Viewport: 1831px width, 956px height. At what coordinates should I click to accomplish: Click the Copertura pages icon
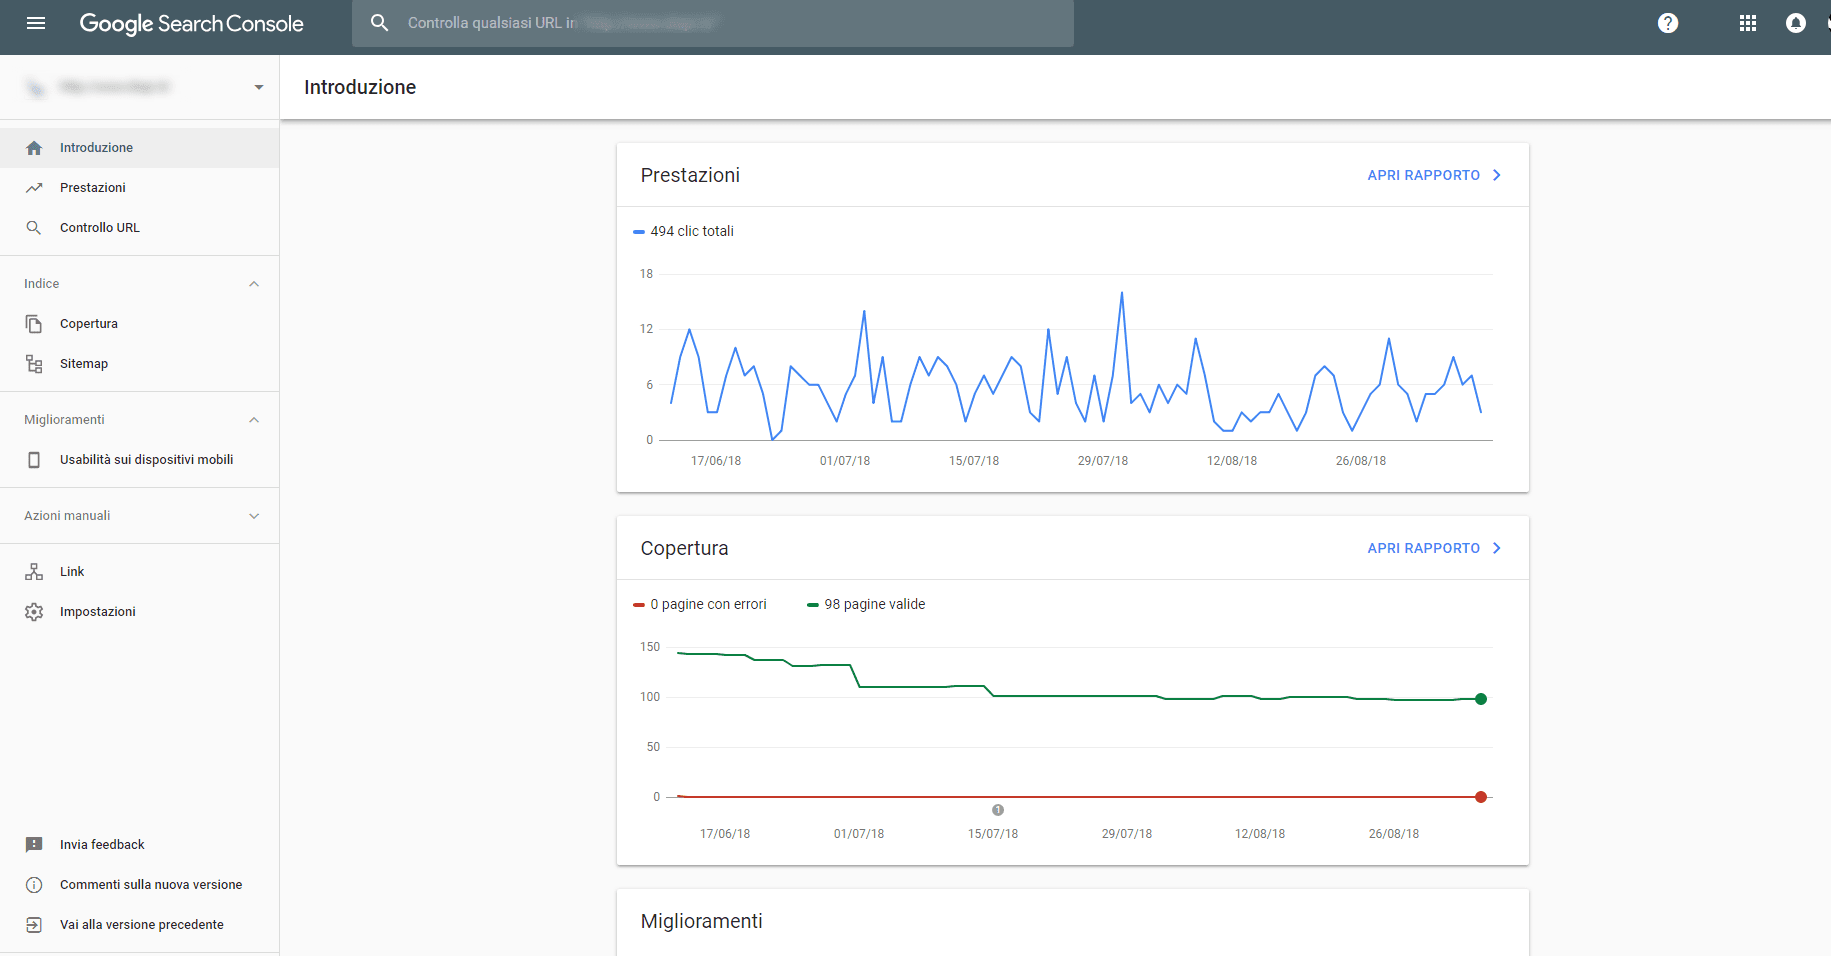click(x=34, y=324)
